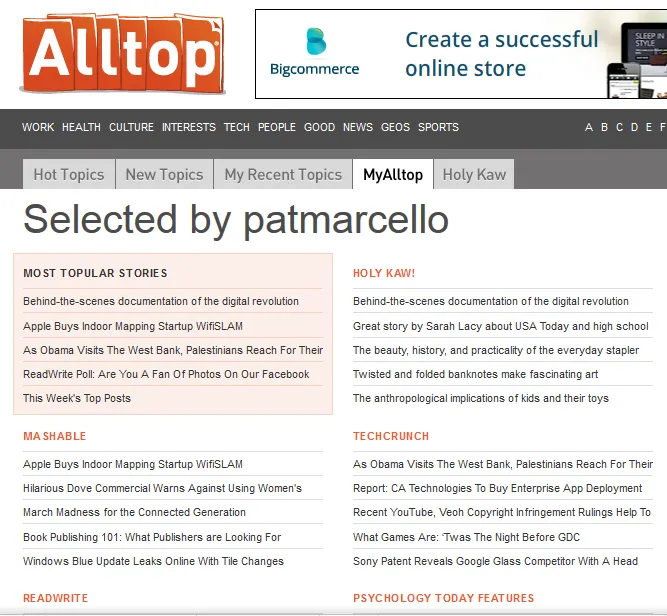This screenshot has height=616, width=667.
Task: Open PSYCHOLOGY TODAY FEATURES section heading
Action: (x=443, y=598)
